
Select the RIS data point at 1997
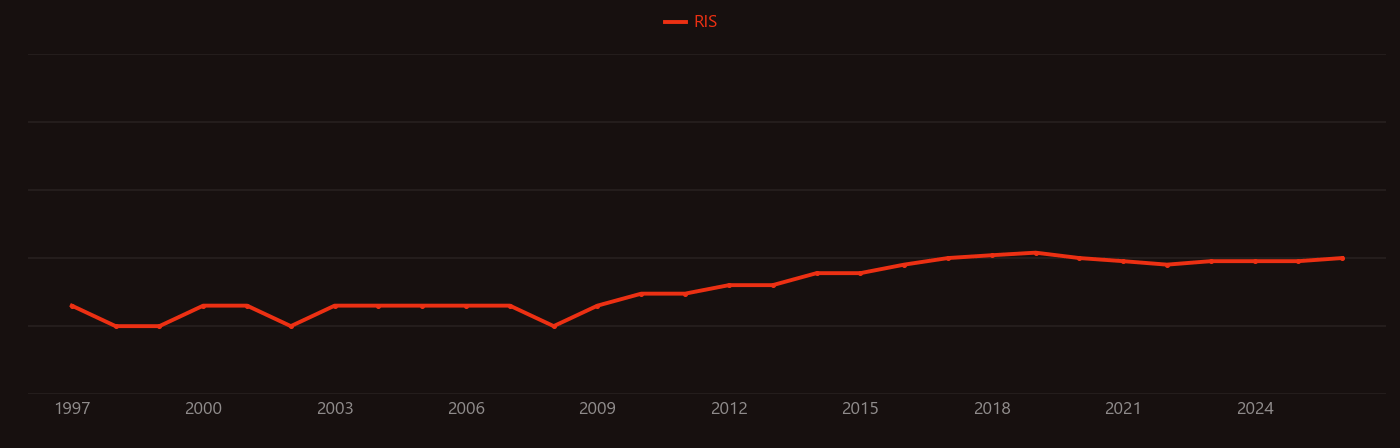pos(72,306)
